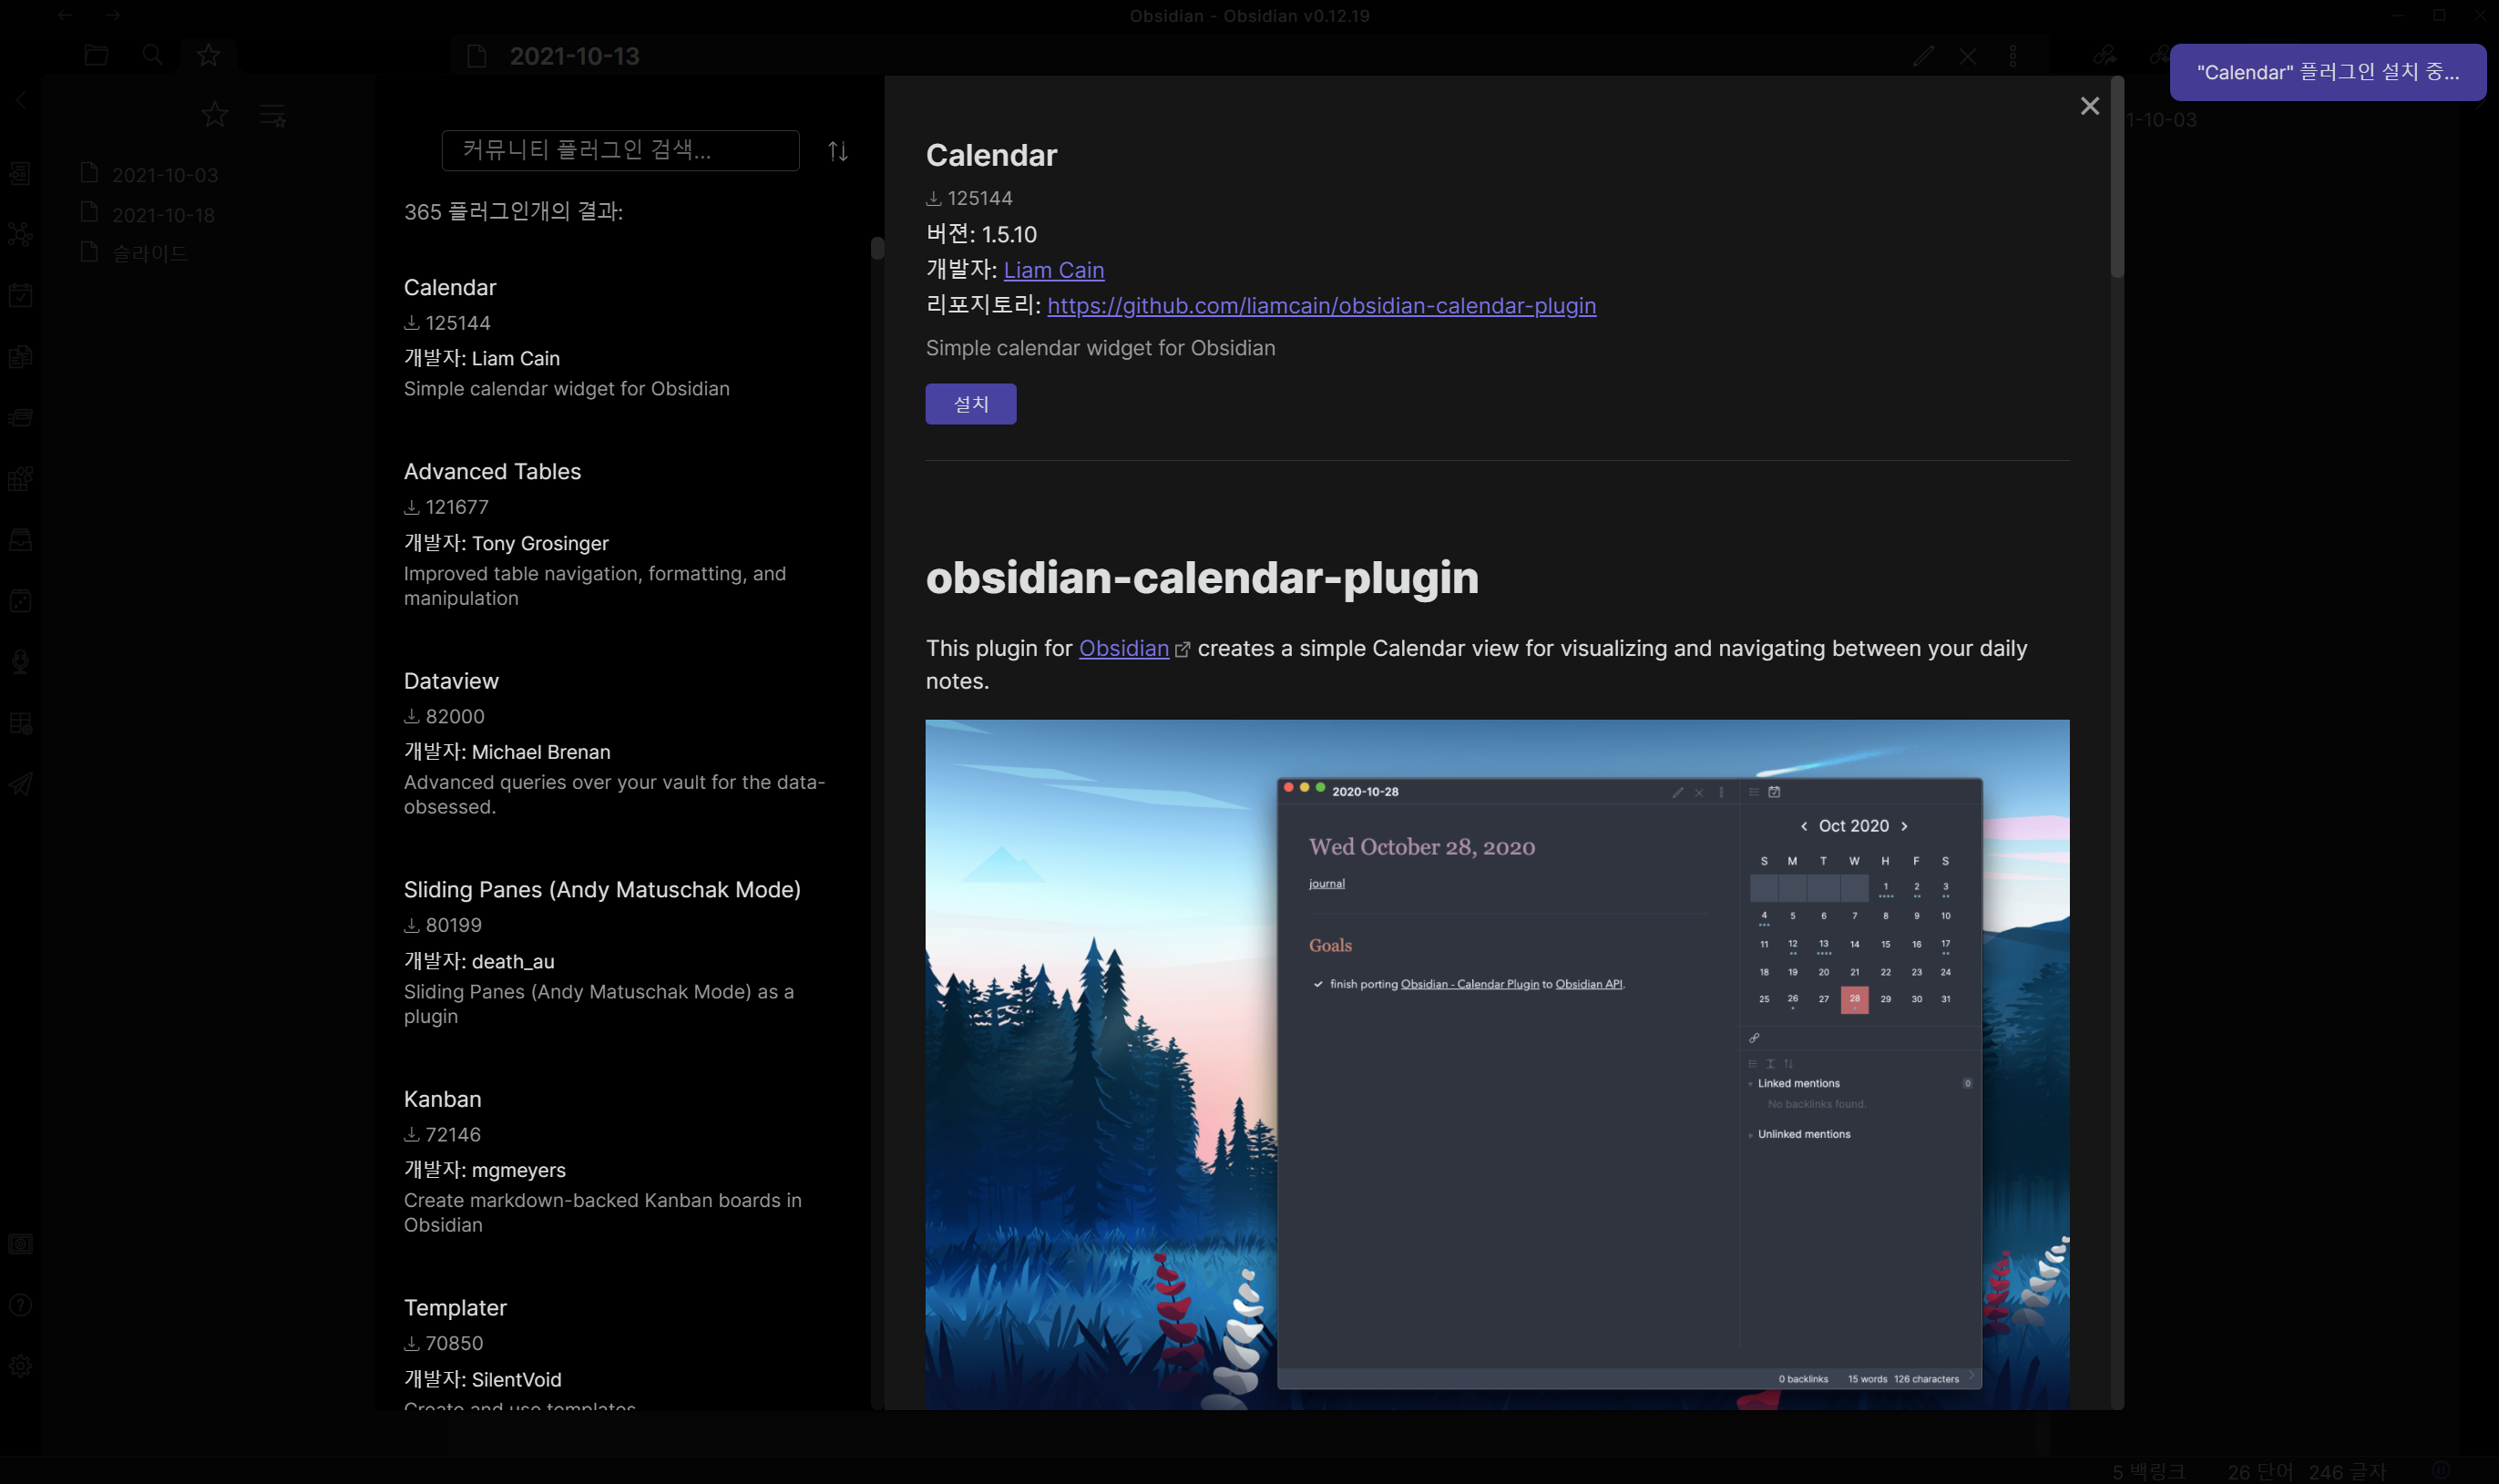
Task: Open the GitHub obsidian-calendar-plugin repository link
Action: pos(1320,306)
